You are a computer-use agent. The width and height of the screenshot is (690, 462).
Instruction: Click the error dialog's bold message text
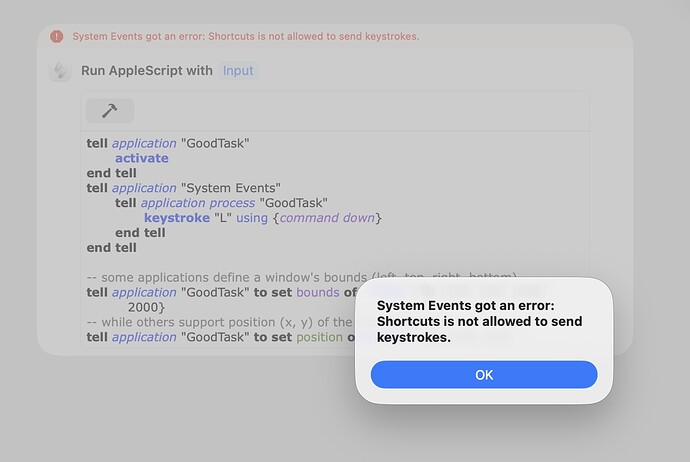479,321
